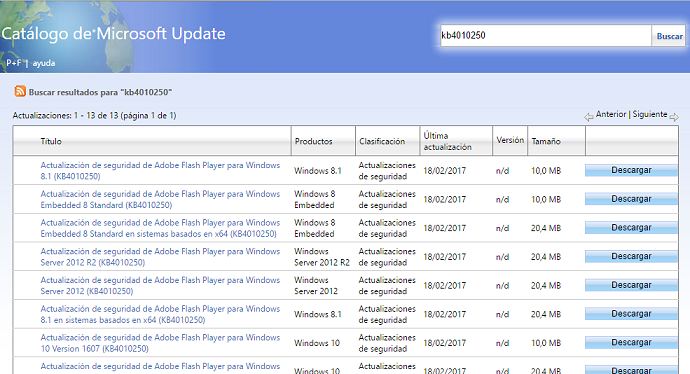
Task: Open the Embedded 8 Standard x64 update title
Action: pos(160,228)
